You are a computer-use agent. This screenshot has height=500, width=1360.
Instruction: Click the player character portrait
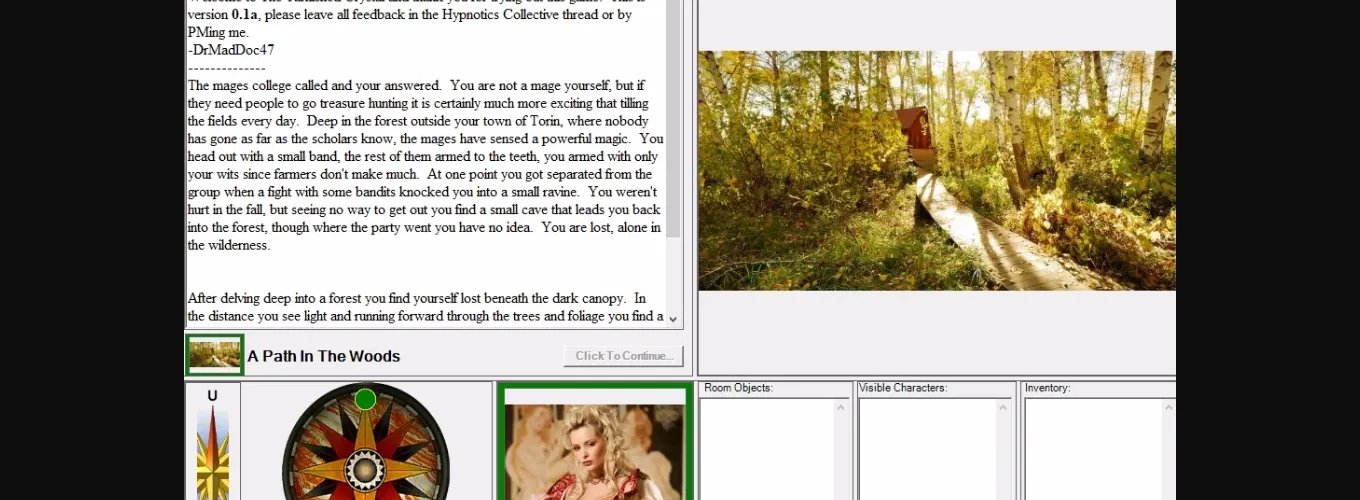594,450
